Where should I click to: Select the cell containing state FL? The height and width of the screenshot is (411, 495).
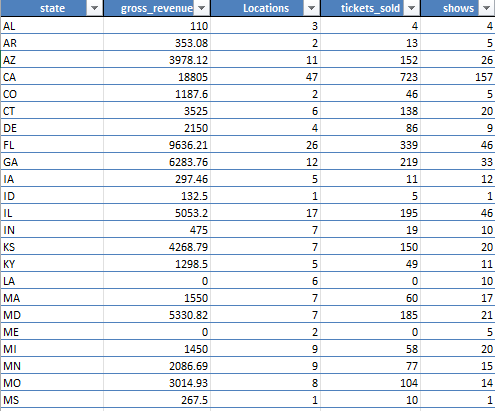[x=52, y=145]
